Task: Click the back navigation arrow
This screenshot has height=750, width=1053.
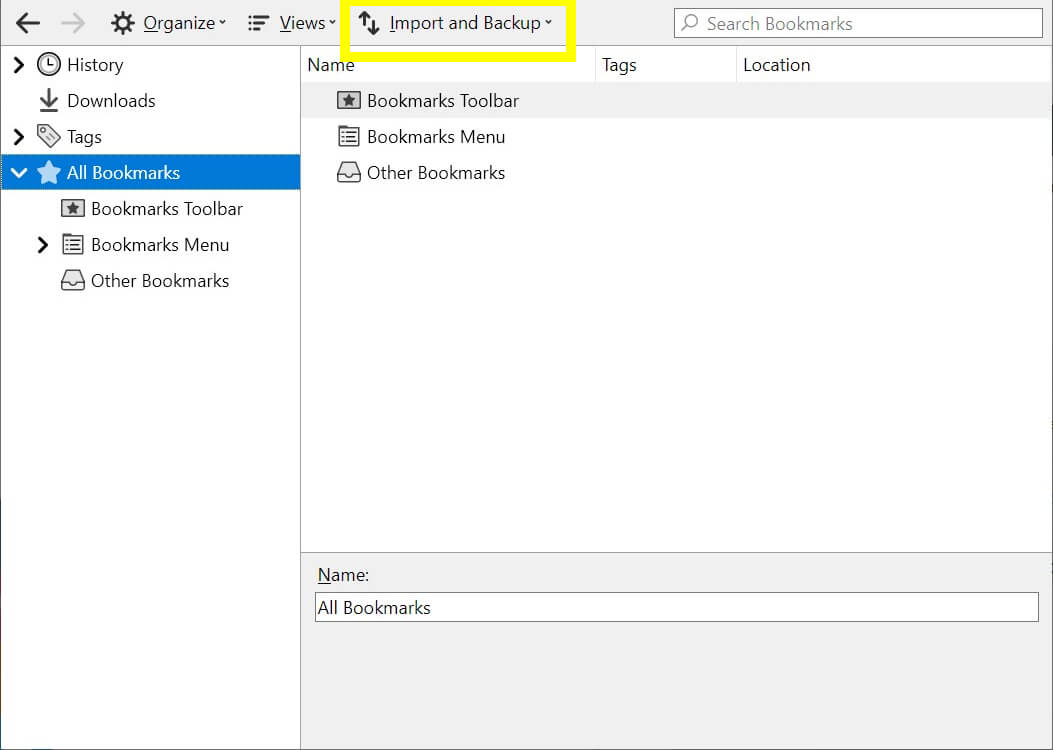Action: pos(27,22)
